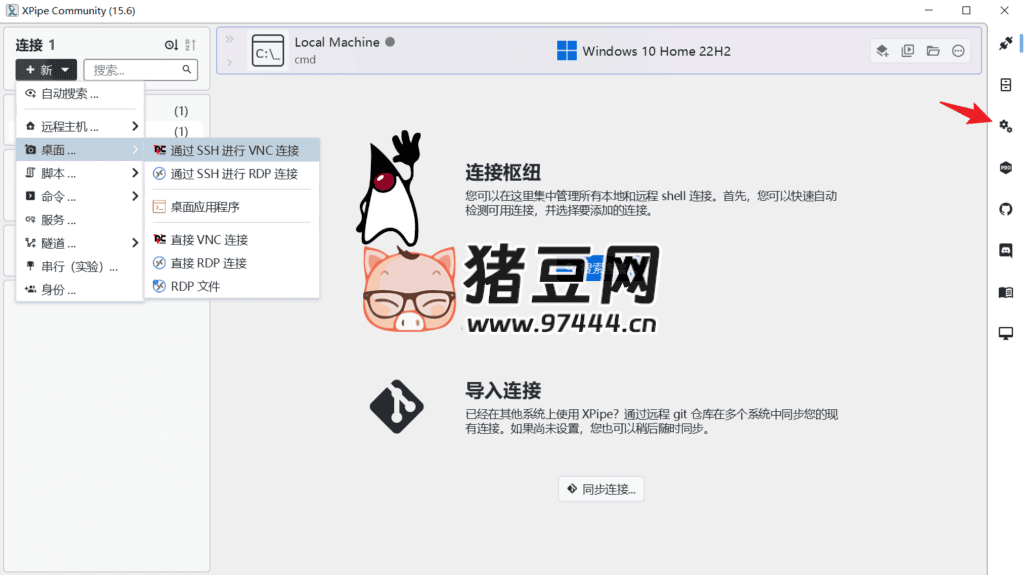The image size is (1024, 575).
Task: Click the RDP icon beside 直接 RDP 连接
Action: [x=159, y=263]
